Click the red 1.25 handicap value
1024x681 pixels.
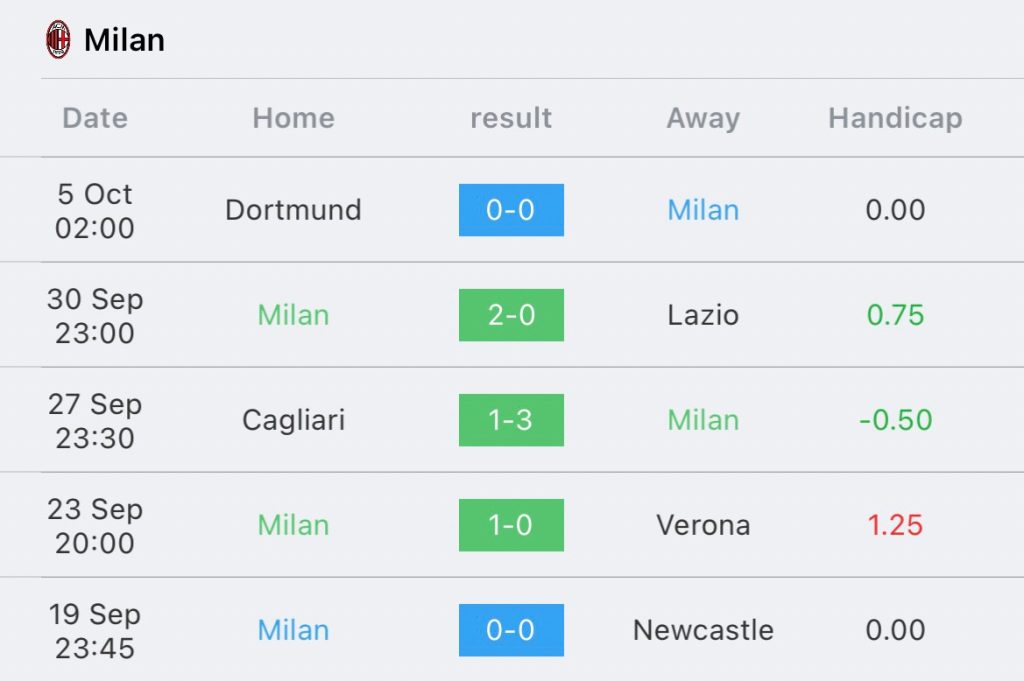[x=895, y=526]
